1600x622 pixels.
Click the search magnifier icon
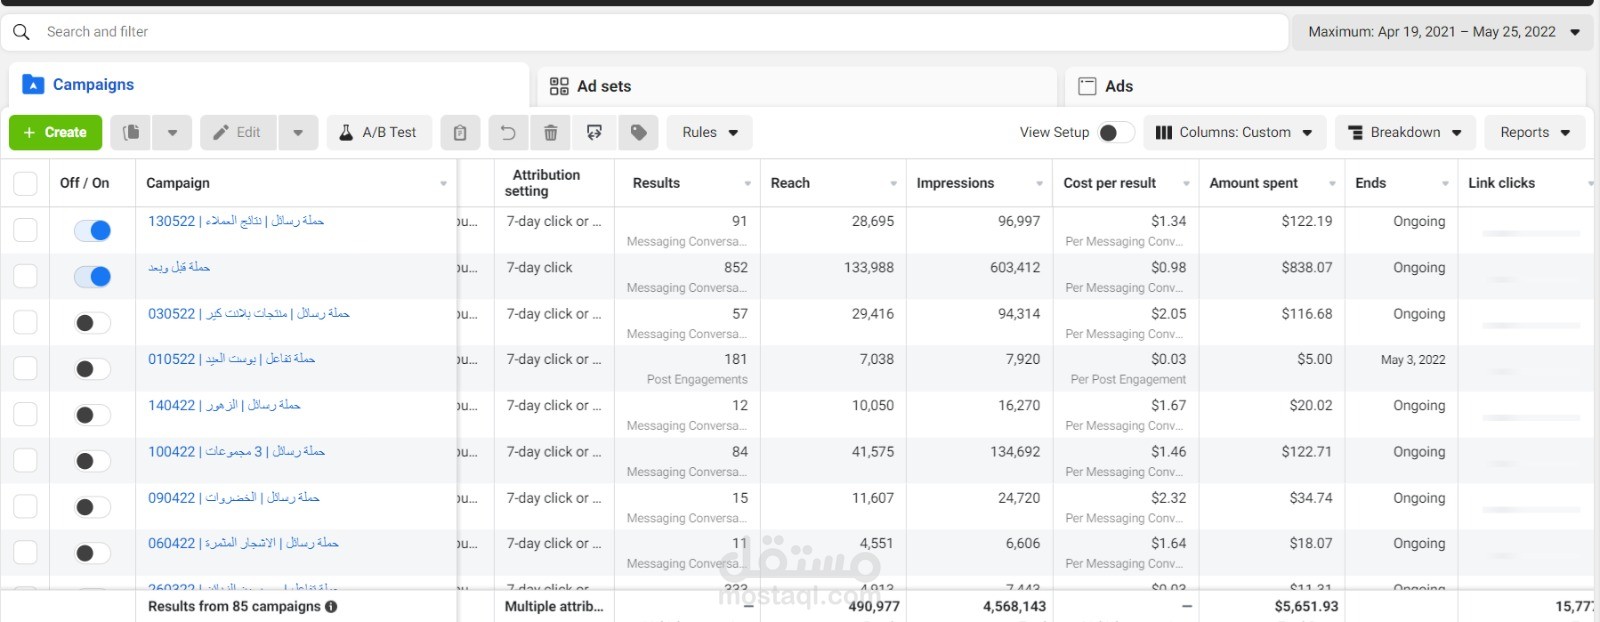pyautogui.click(x=21, y=32)
